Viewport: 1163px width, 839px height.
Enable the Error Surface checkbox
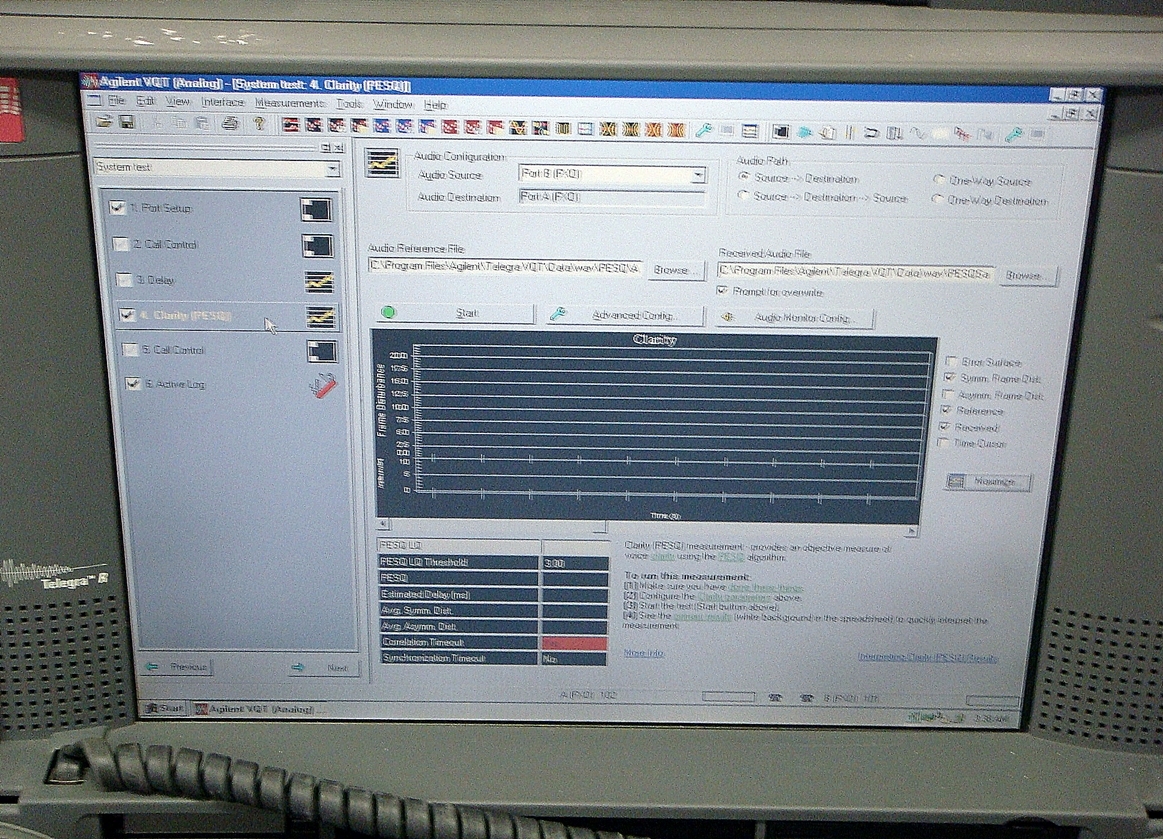(x=951, y=361)
